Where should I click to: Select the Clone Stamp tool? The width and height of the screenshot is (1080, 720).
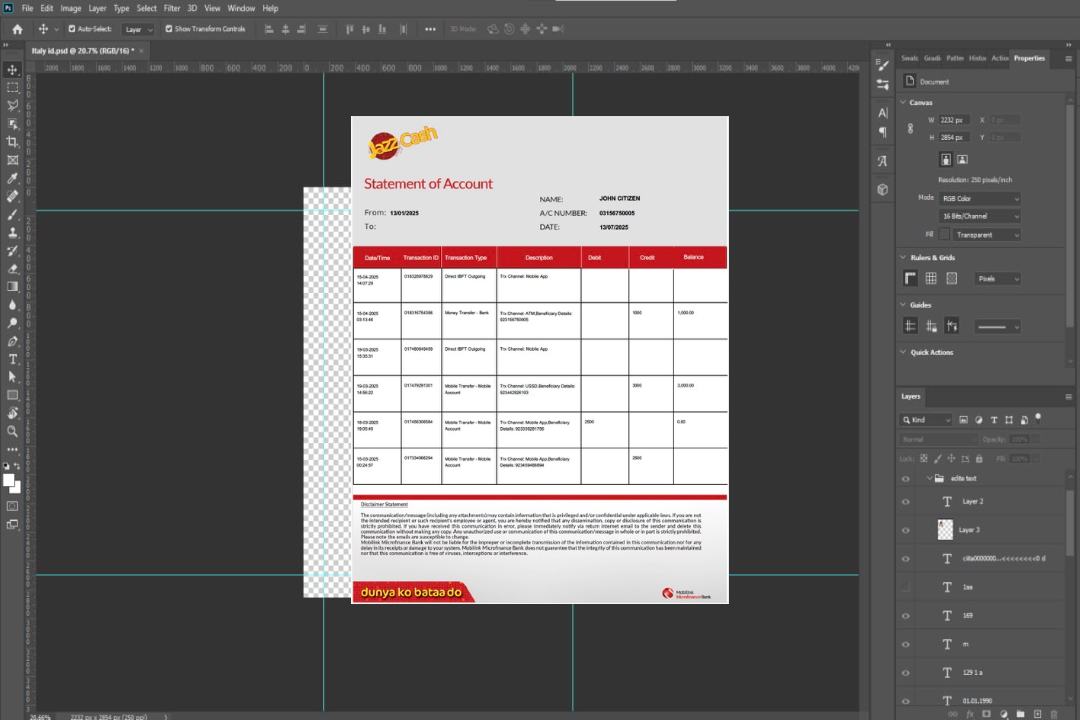click(12, 233)
